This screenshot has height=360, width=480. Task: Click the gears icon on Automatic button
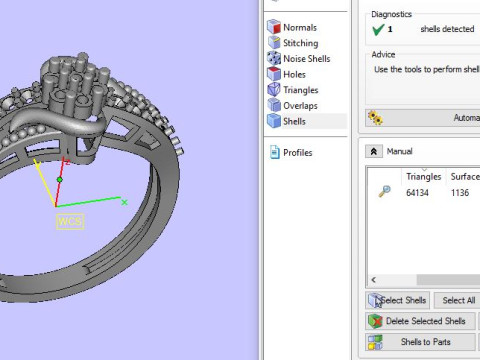click(375, 118)
